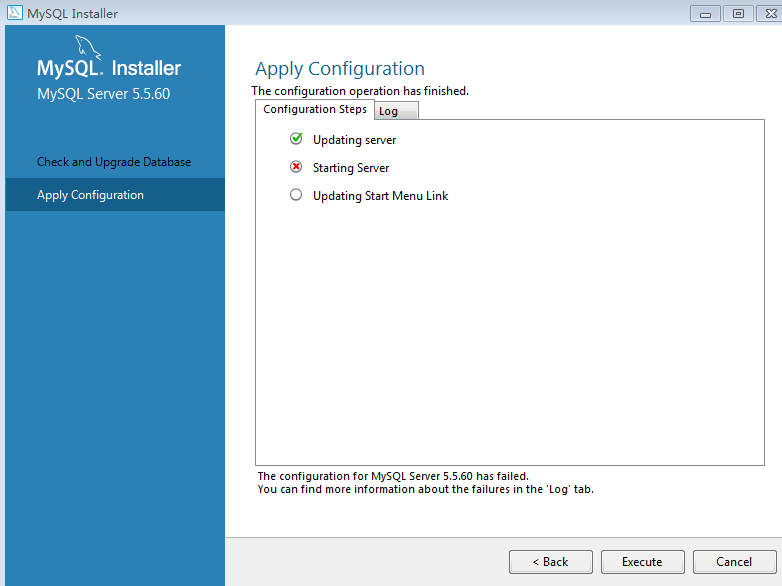Switch to the Configuration Steps tab
Screen dimensions: 782x586
point(315,109)
